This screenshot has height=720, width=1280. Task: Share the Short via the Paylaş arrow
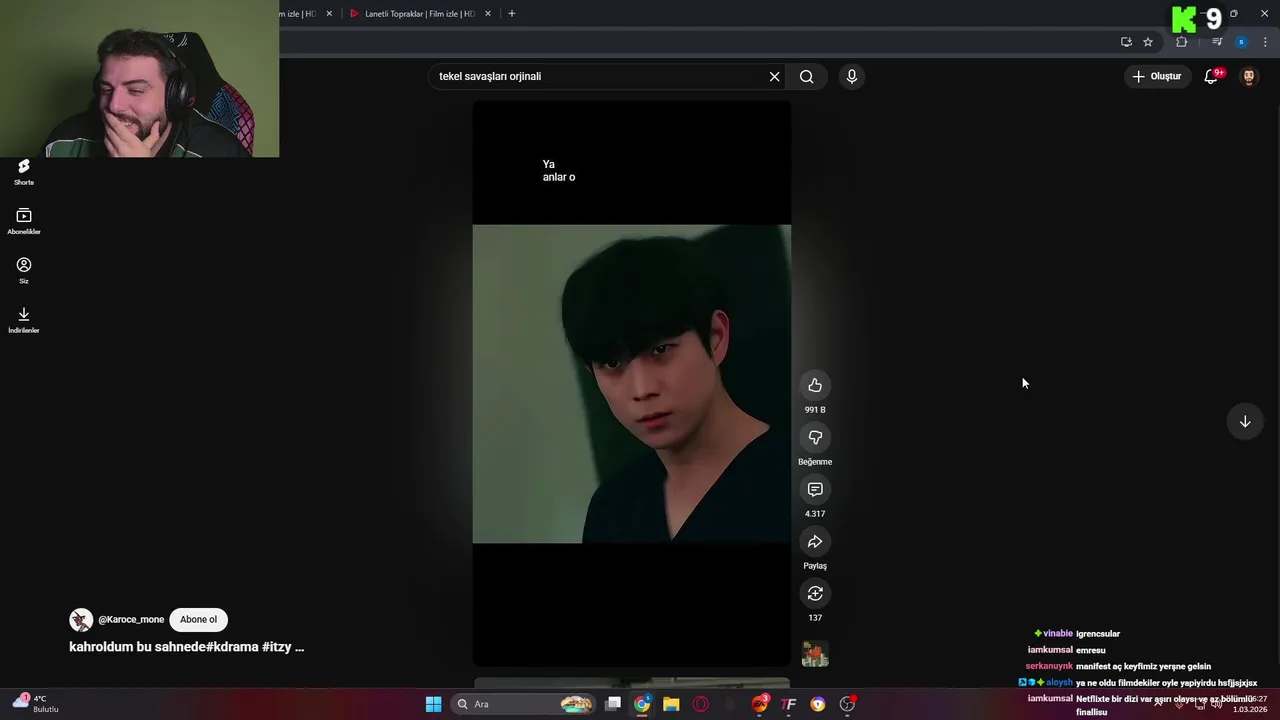[x=815, y=542]
